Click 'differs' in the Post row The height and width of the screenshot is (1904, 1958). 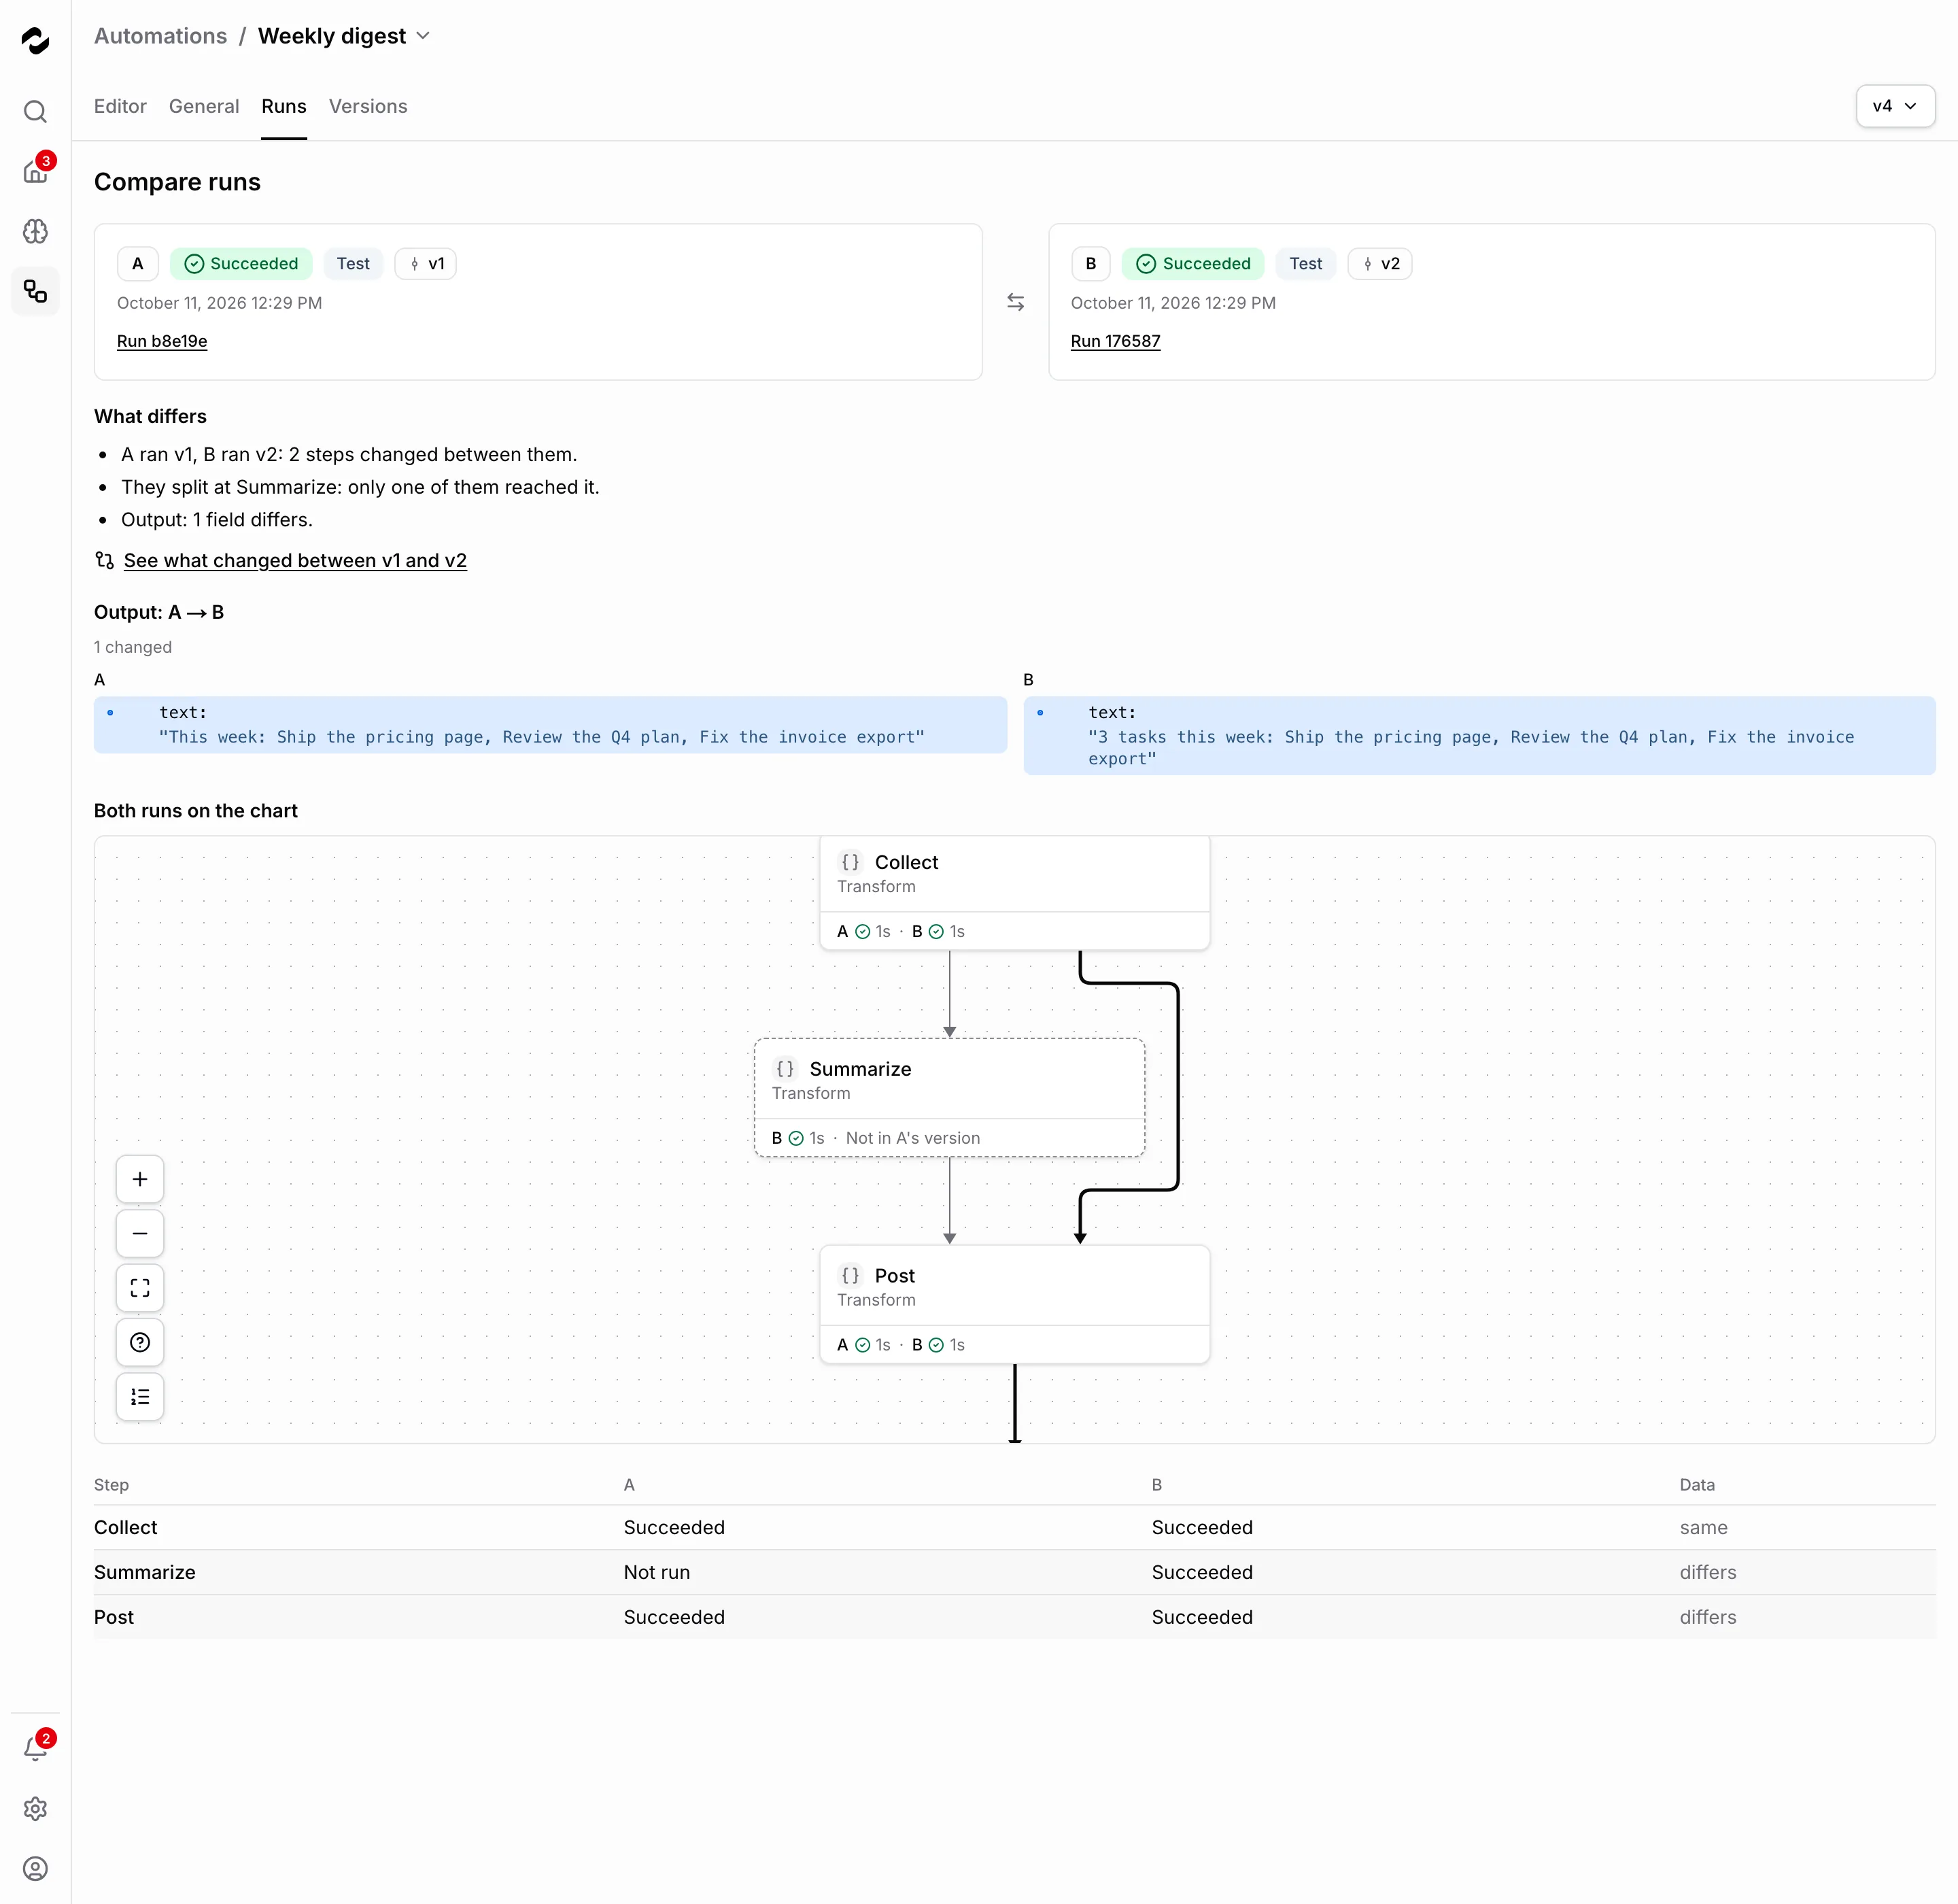click(1707, 1617)
